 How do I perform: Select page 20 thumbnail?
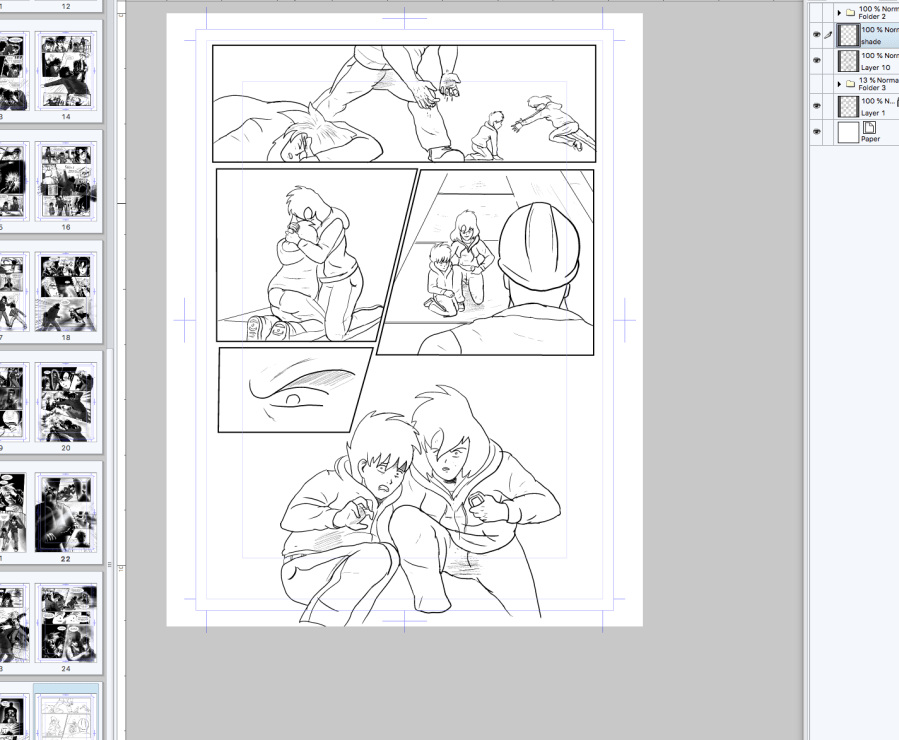66,401
